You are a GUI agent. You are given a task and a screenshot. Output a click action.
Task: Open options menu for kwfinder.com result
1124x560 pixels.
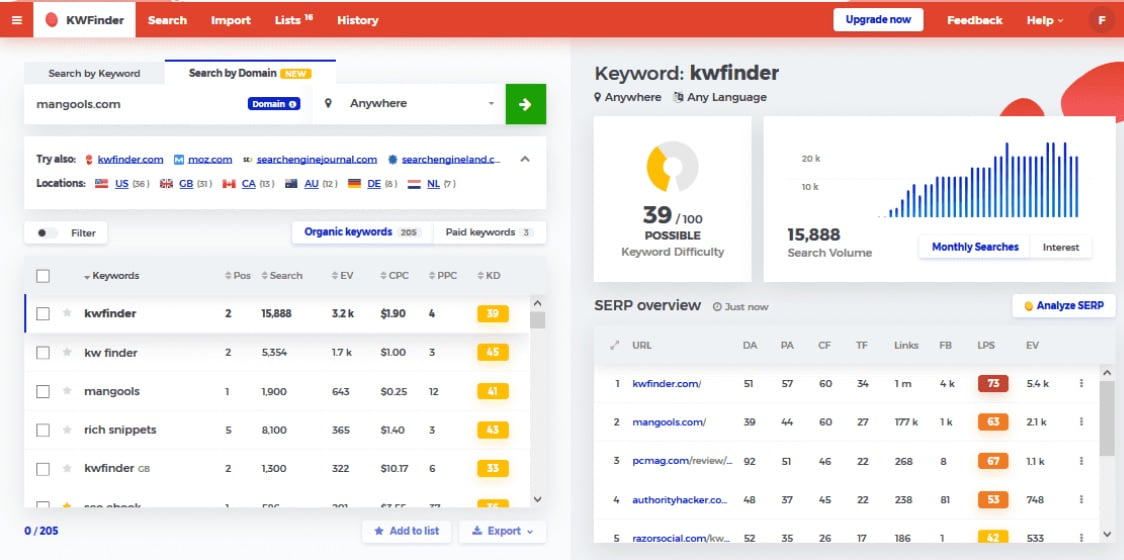click(1081, 384)
